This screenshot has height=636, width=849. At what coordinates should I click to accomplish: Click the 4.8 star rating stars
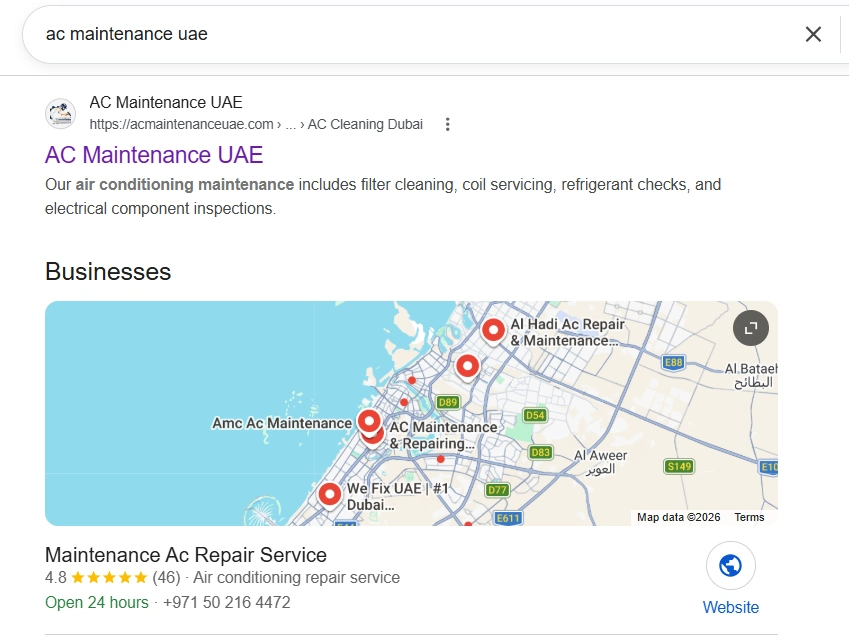[x=109, y=578]
